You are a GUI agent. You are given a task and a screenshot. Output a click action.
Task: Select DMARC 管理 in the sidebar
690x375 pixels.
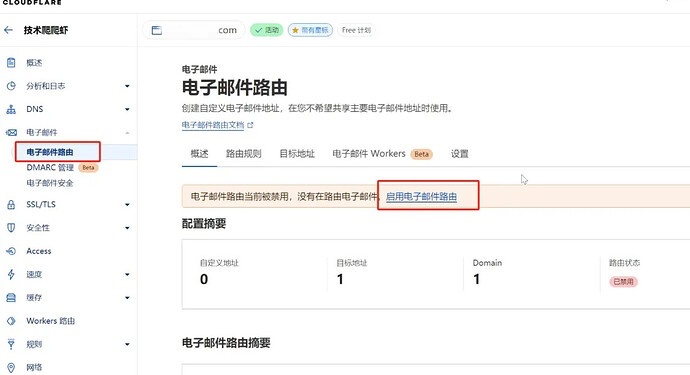(50, 167)
